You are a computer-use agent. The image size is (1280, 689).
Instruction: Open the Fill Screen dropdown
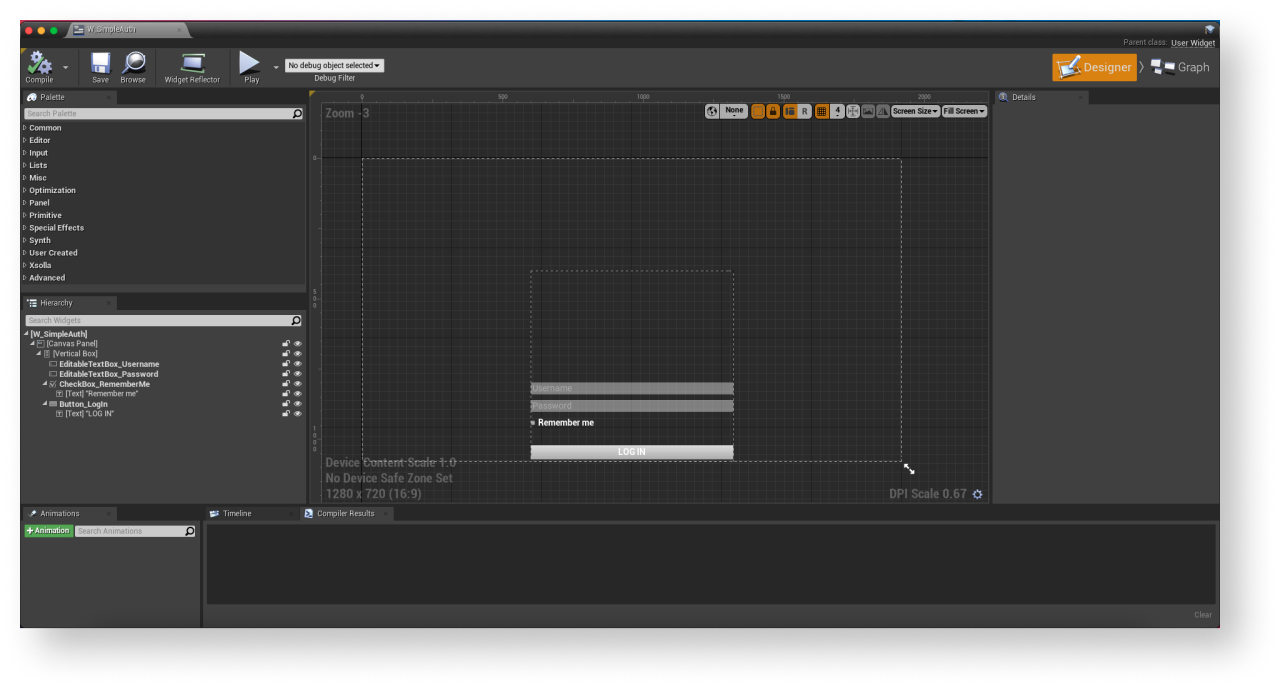(x=964, y=111)
